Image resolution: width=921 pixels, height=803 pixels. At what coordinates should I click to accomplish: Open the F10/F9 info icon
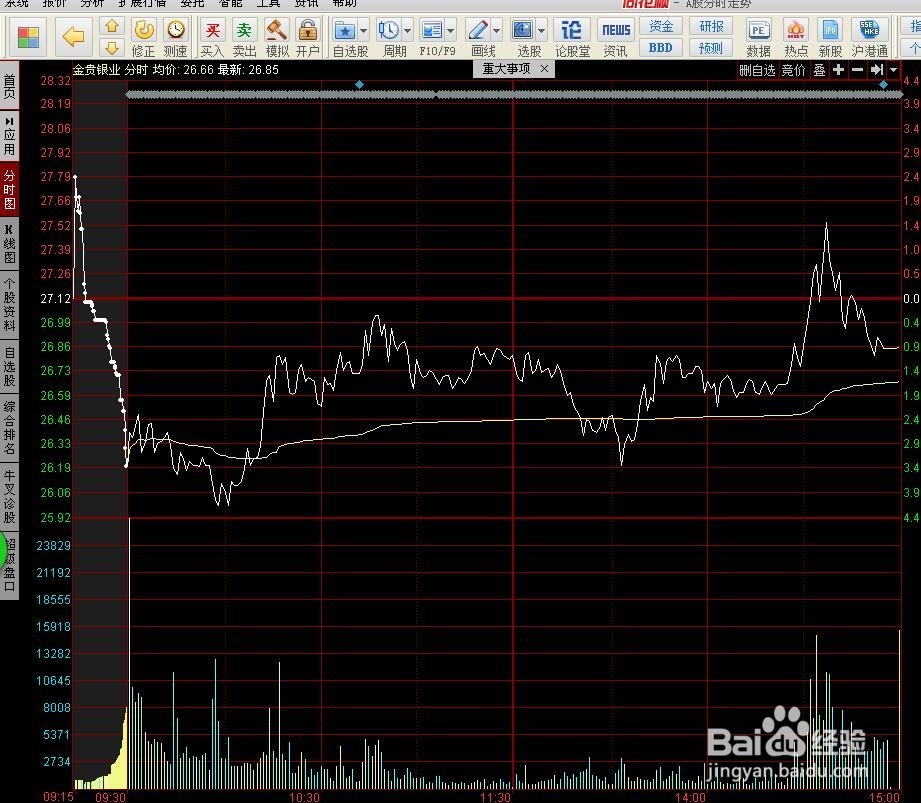[x=432, y=30]
